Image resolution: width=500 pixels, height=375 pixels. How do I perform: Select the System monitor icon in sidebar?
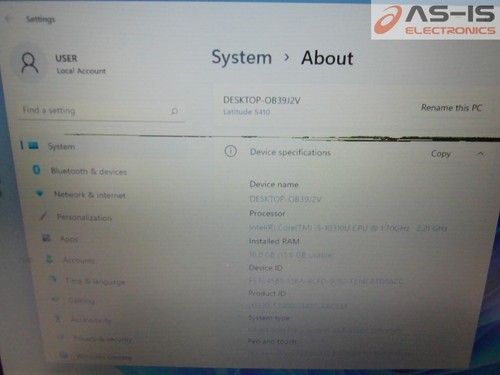pyautogui.click(x=33, y=145)
